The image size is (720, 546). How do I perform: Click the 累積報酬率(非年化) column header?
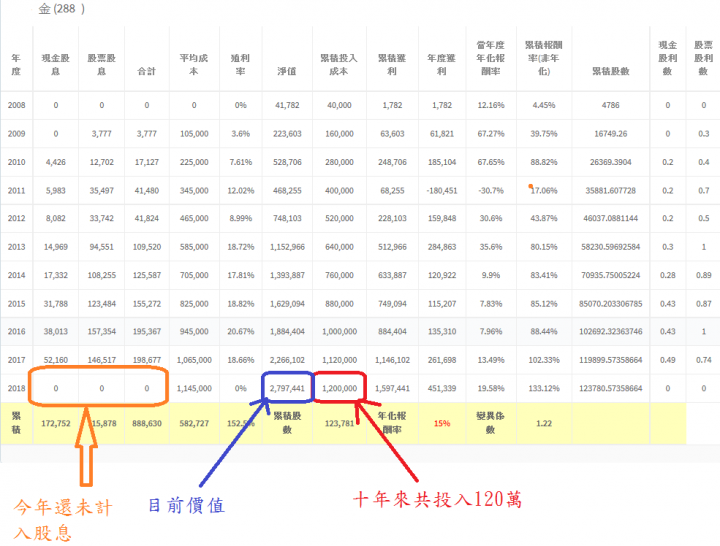click(544, 58)
